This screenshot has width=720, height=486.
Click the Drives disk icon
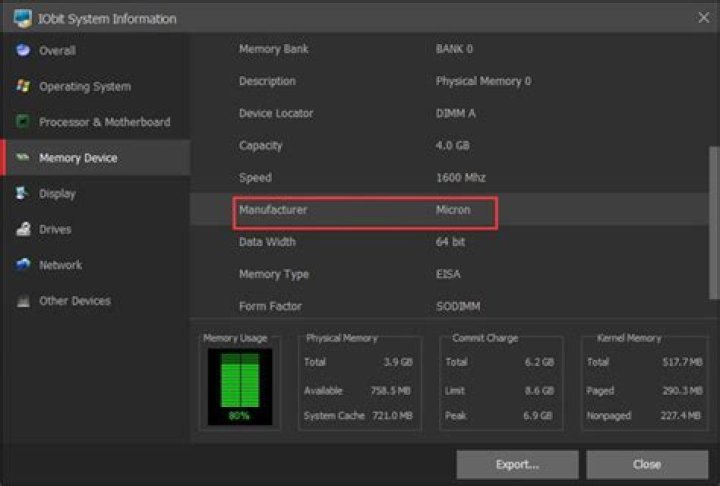coord(23,229)
